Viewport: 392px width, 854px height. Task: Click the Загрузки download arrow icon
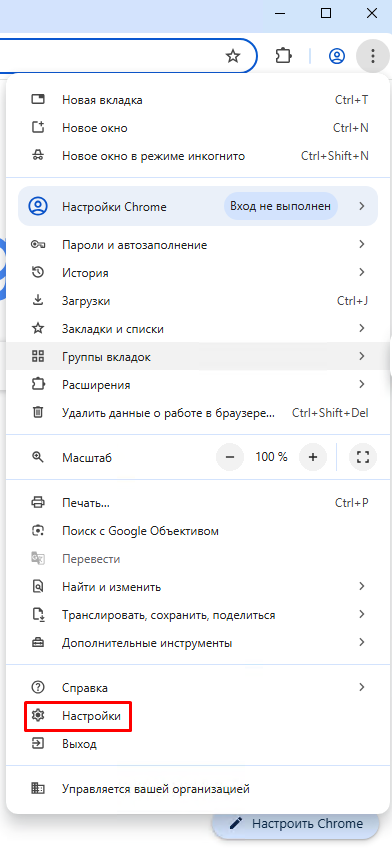click(x=38, y=301)
